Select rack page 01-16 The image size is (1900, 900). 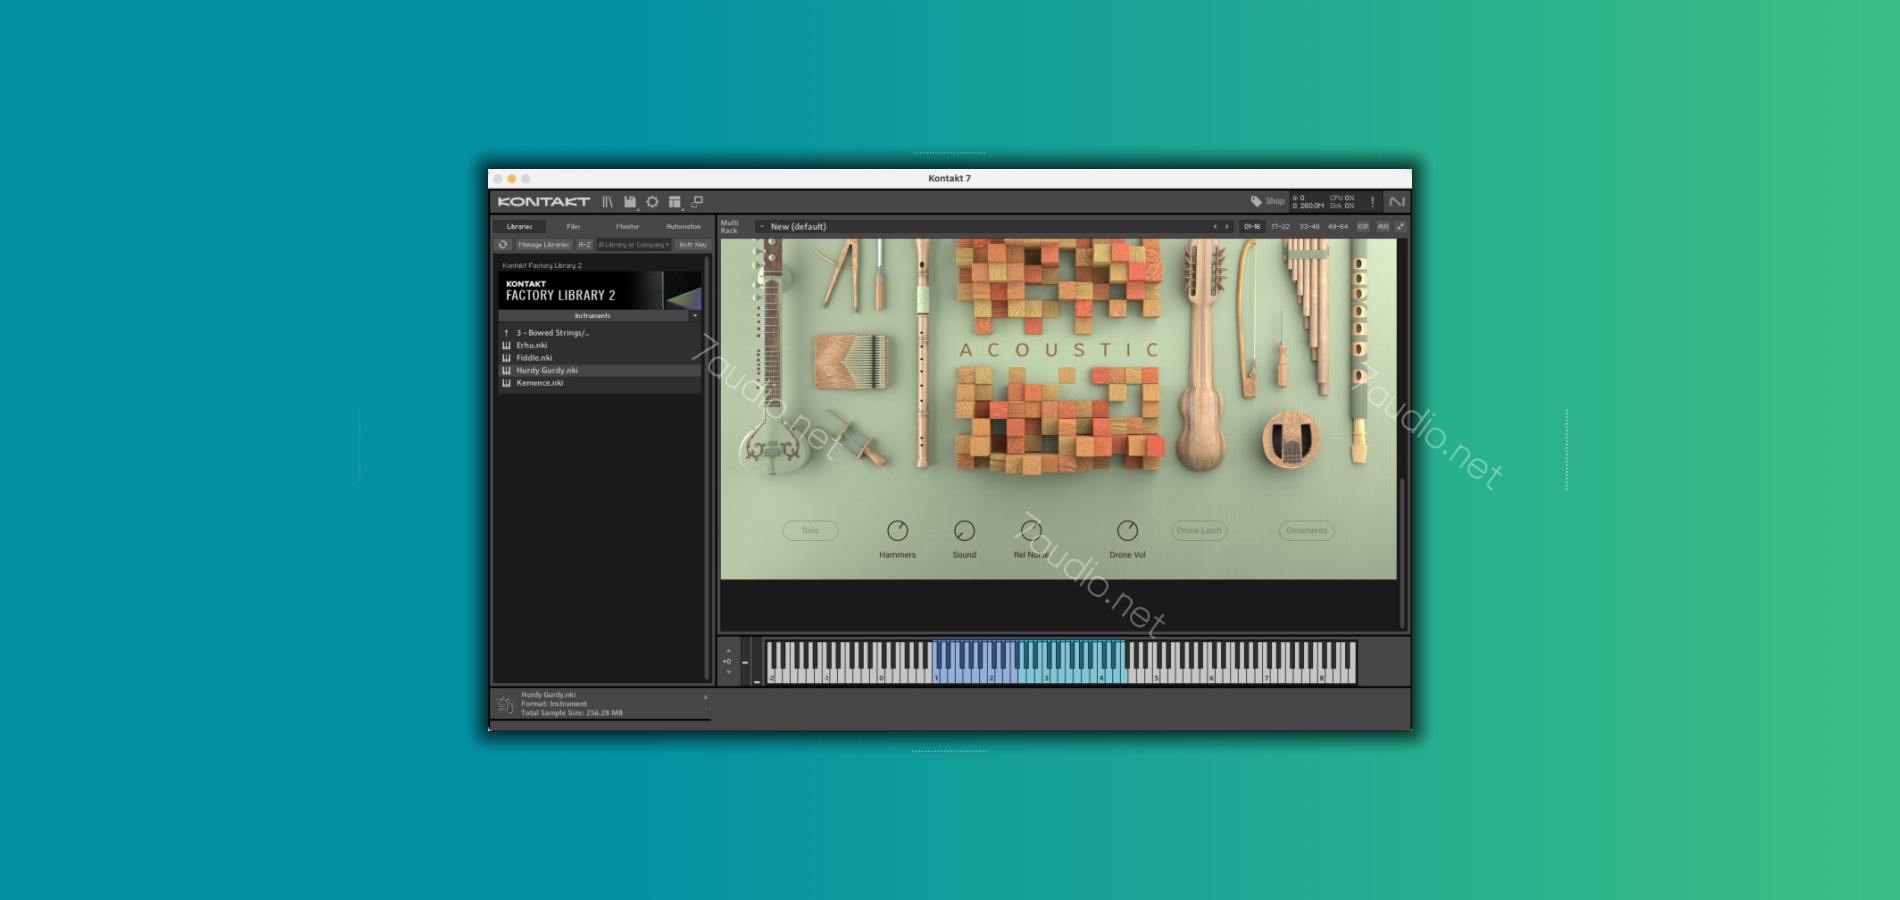pyautogui.click(x=1252, y=227)
